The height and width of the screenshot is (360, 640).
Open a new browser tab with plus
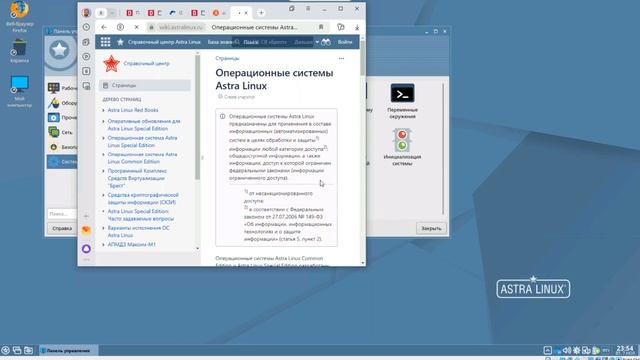tap(261, 13)
